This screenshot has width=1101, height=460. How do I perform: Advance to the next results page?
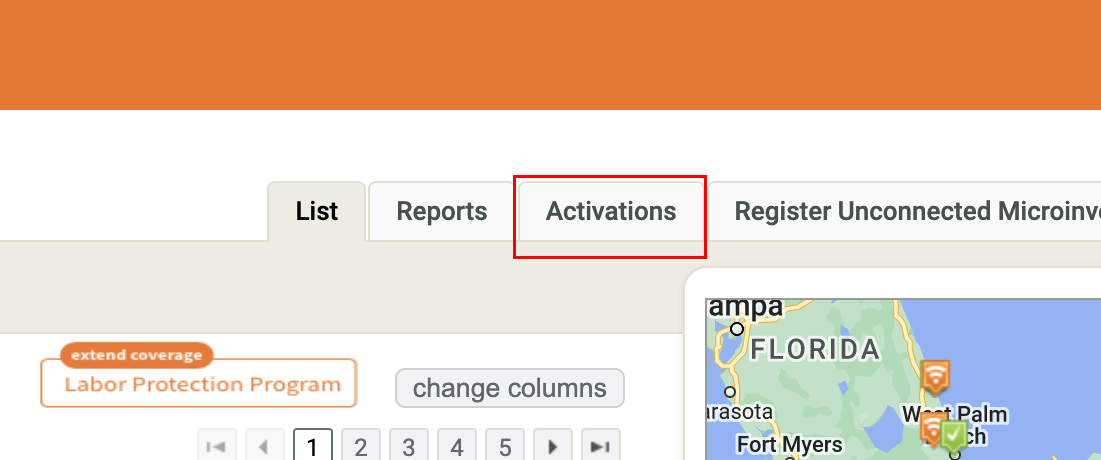point(553,446)
